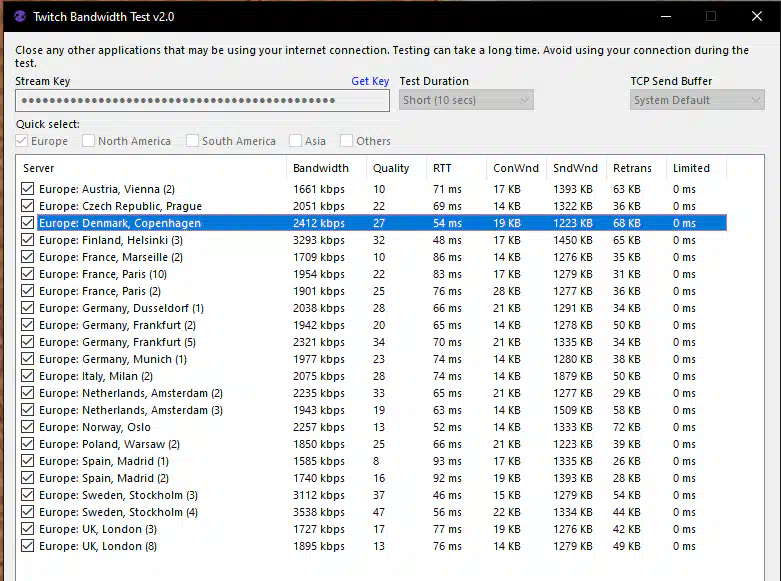Screen dimensions: 781x581
Task: Uncheck the UK, London (3) server
Action: click(28, 529)
